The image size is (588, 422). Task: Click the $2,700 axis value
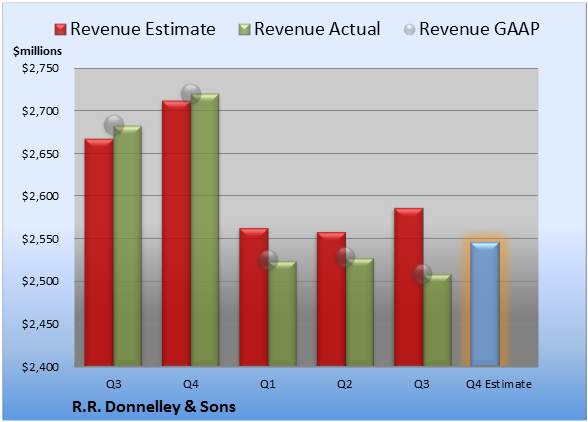[40, 111]
